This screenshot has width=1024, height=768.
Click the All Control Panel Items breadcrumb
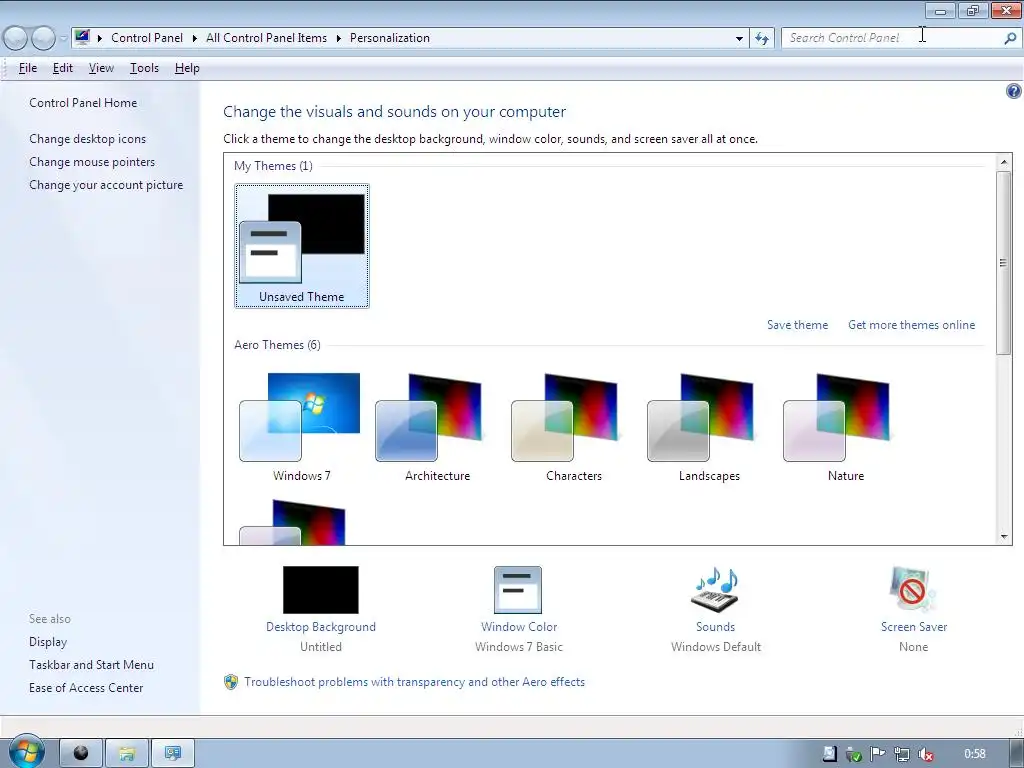coord(266,38)
